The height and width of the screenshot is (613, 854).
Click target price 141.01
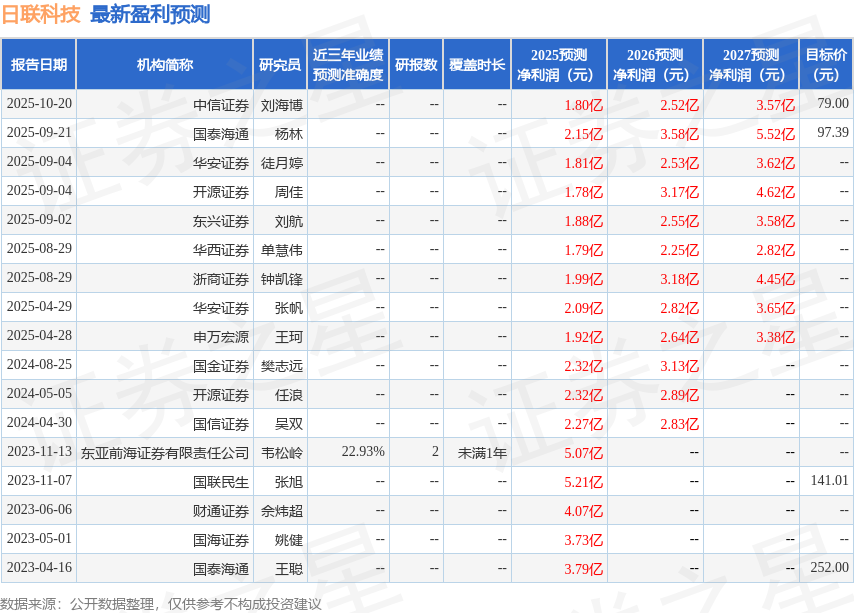[829, 480]
